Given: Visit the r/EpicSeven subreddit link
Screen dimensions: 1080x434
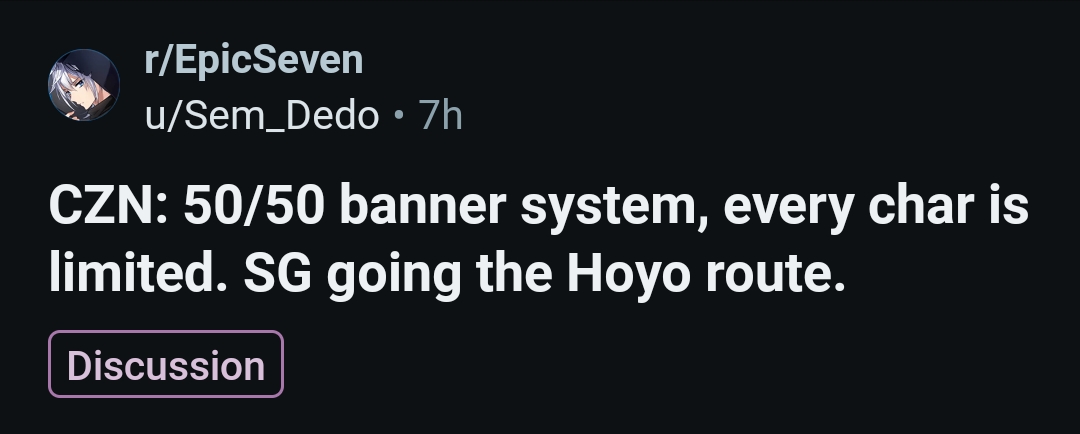Looking at the screenshot, I should (253, 60).
